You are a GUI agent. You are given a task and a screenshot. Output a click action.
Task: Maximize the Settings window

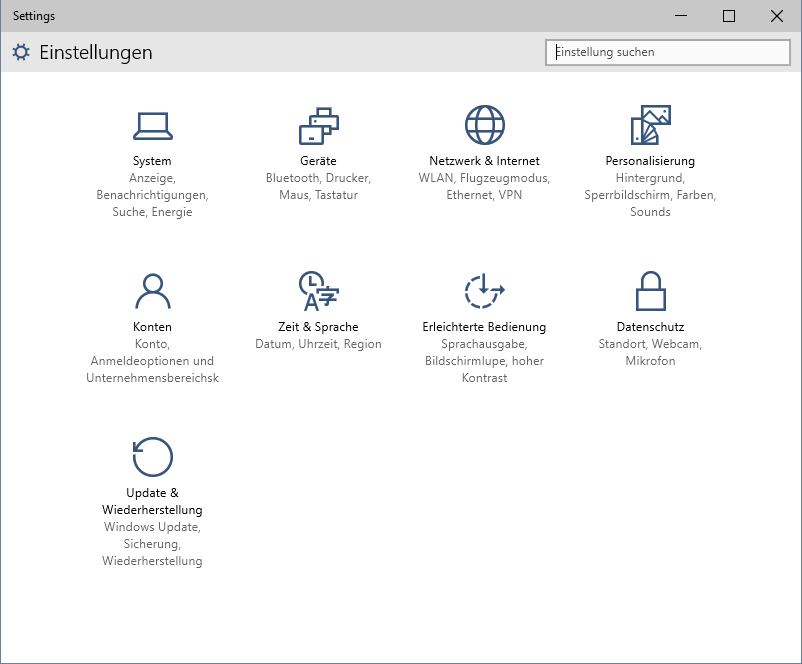coord(729,16)
